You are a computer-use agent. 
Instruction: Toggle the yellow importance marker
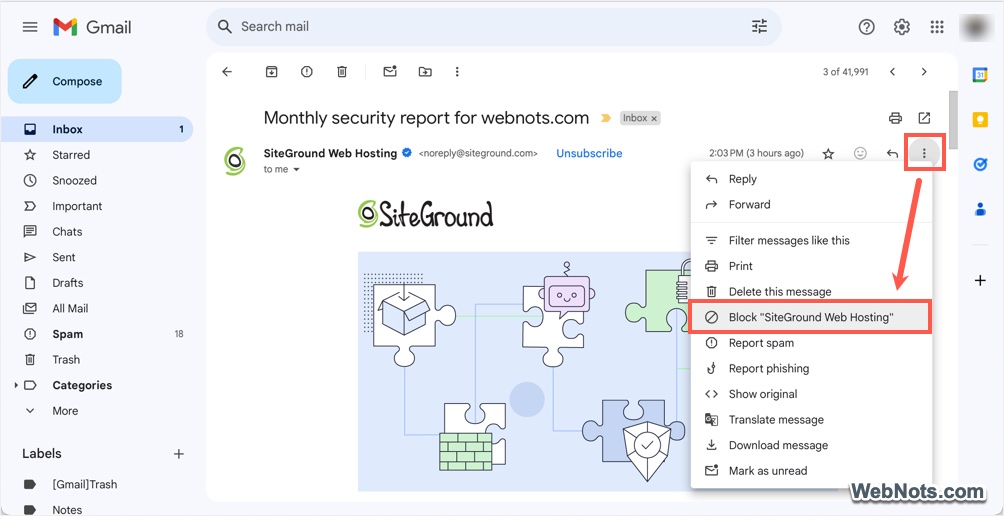coord(605,118)
